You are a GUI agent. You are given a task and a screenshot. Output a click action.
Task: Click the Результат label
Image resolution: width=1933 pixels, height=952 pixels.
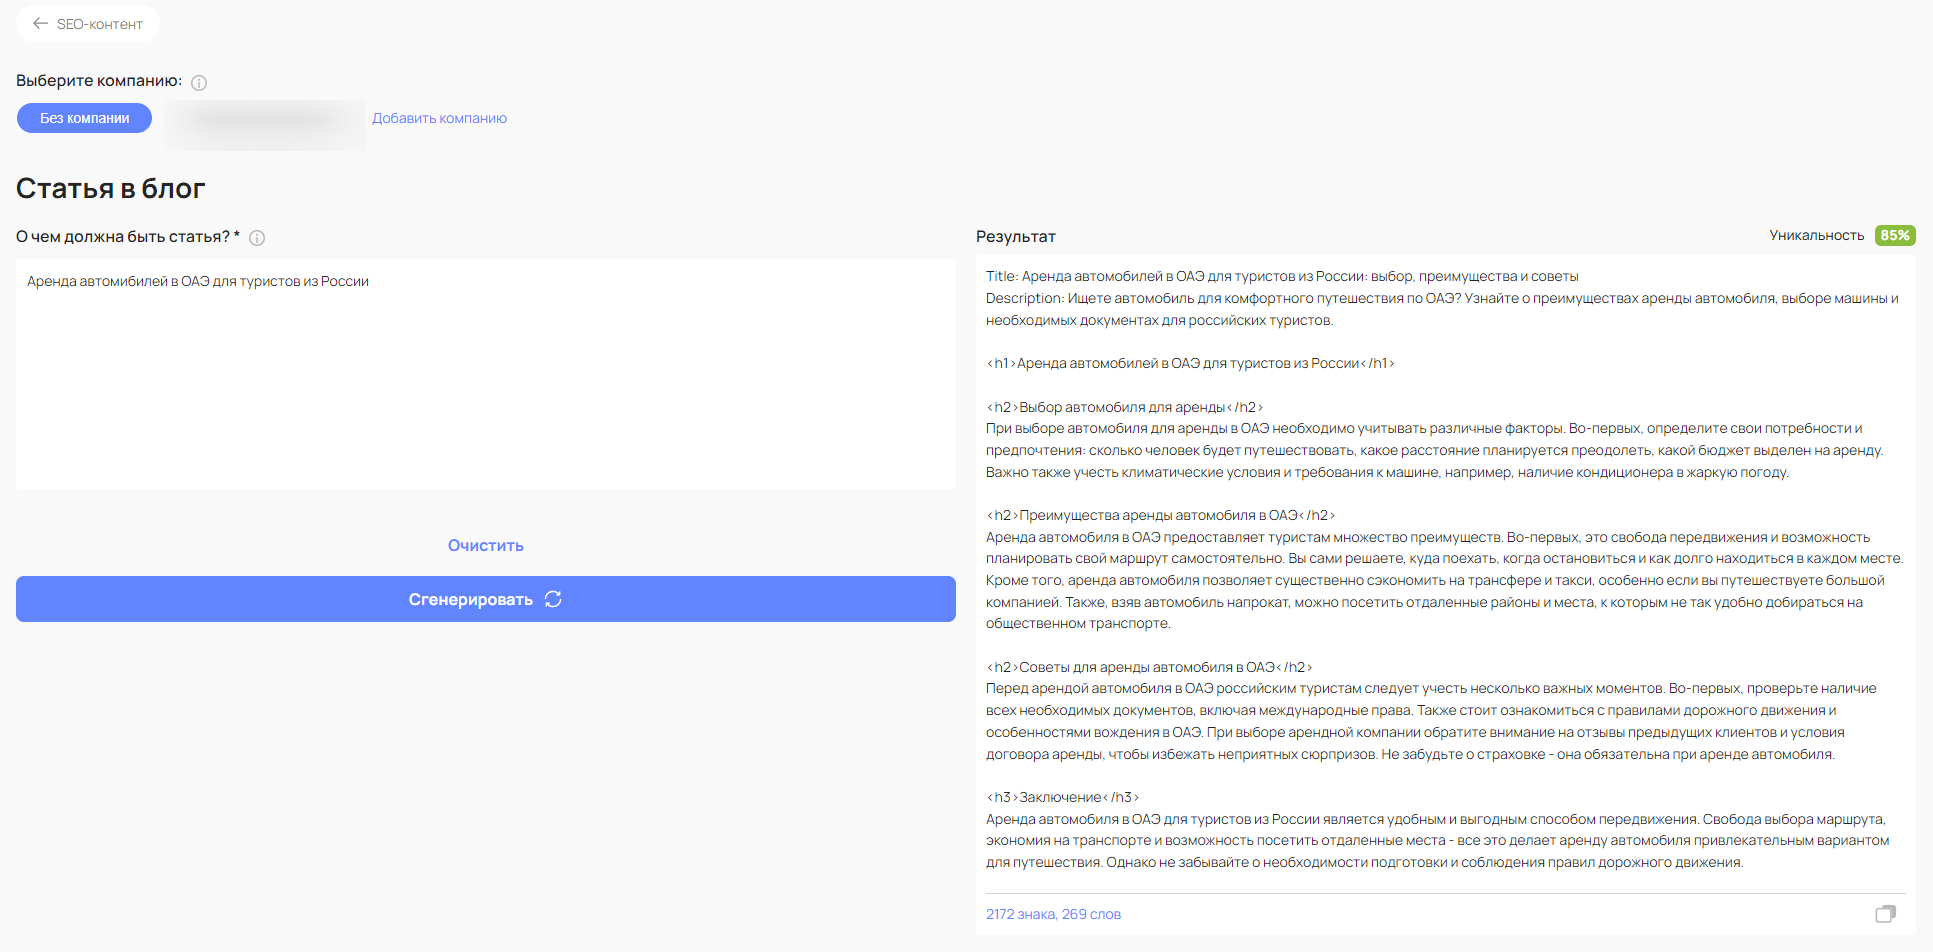tap(1016, 237)
